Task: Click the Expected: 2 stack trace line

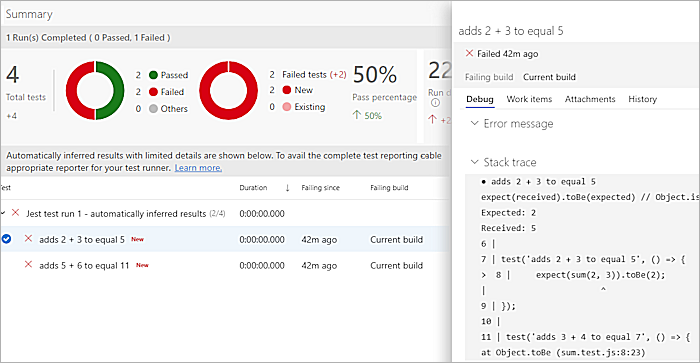Action: 508,213
